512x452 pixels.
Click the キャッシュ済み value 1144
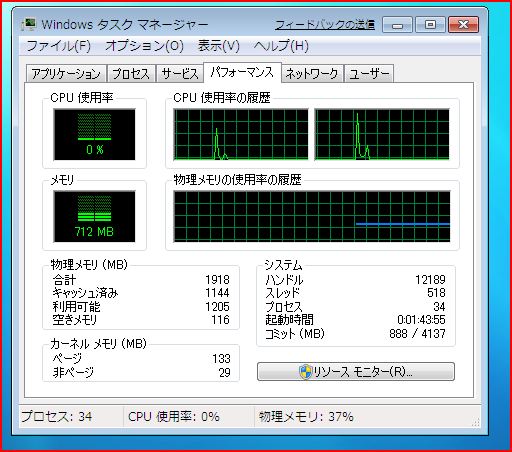pos(217,293)
